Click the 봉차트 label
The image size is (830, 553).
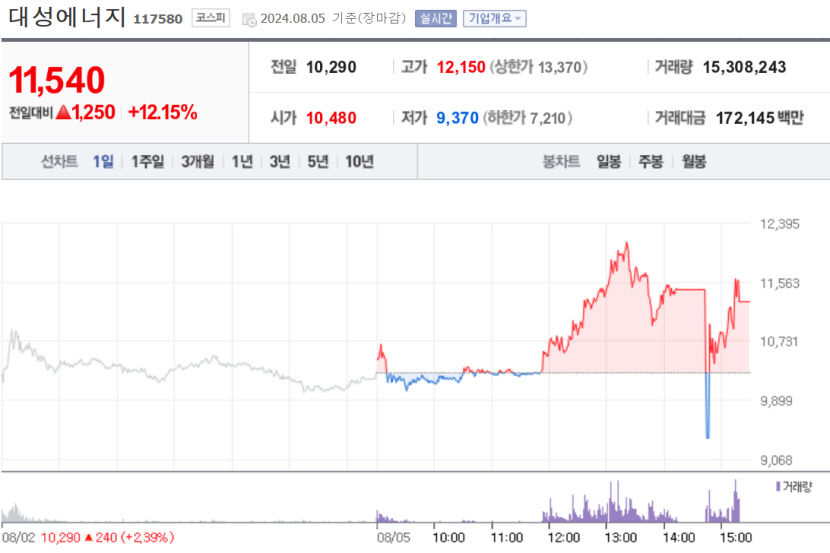click(x=561, y=161)
